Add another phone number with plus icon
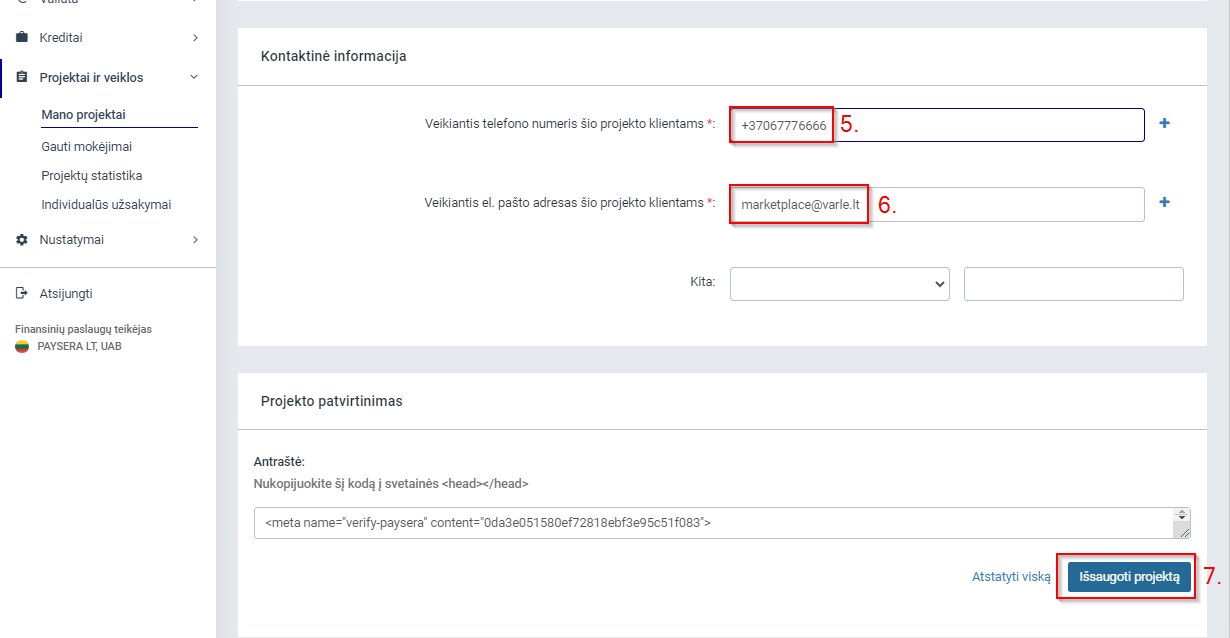 [1164, 123]
